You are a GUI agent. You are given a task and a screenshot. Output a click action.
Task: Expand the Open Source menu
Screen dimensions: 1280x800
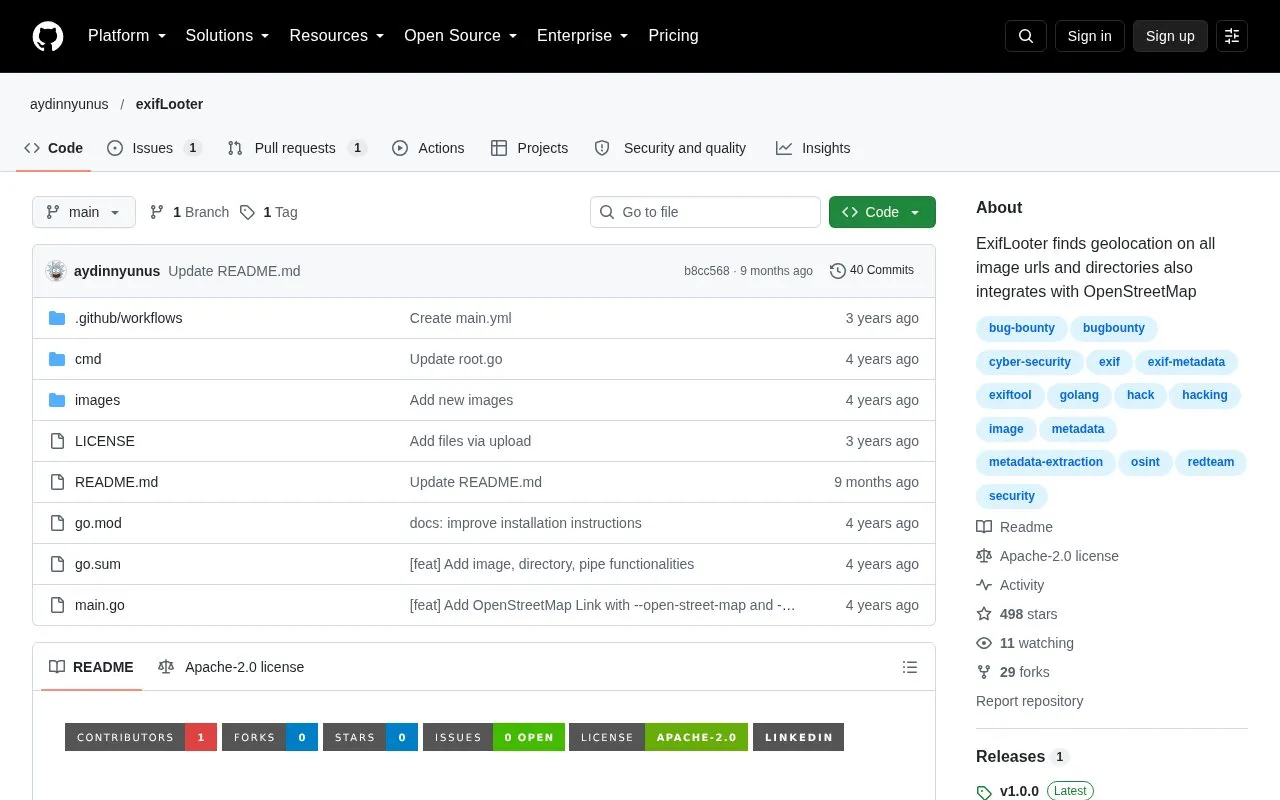[x=460, y=36]
